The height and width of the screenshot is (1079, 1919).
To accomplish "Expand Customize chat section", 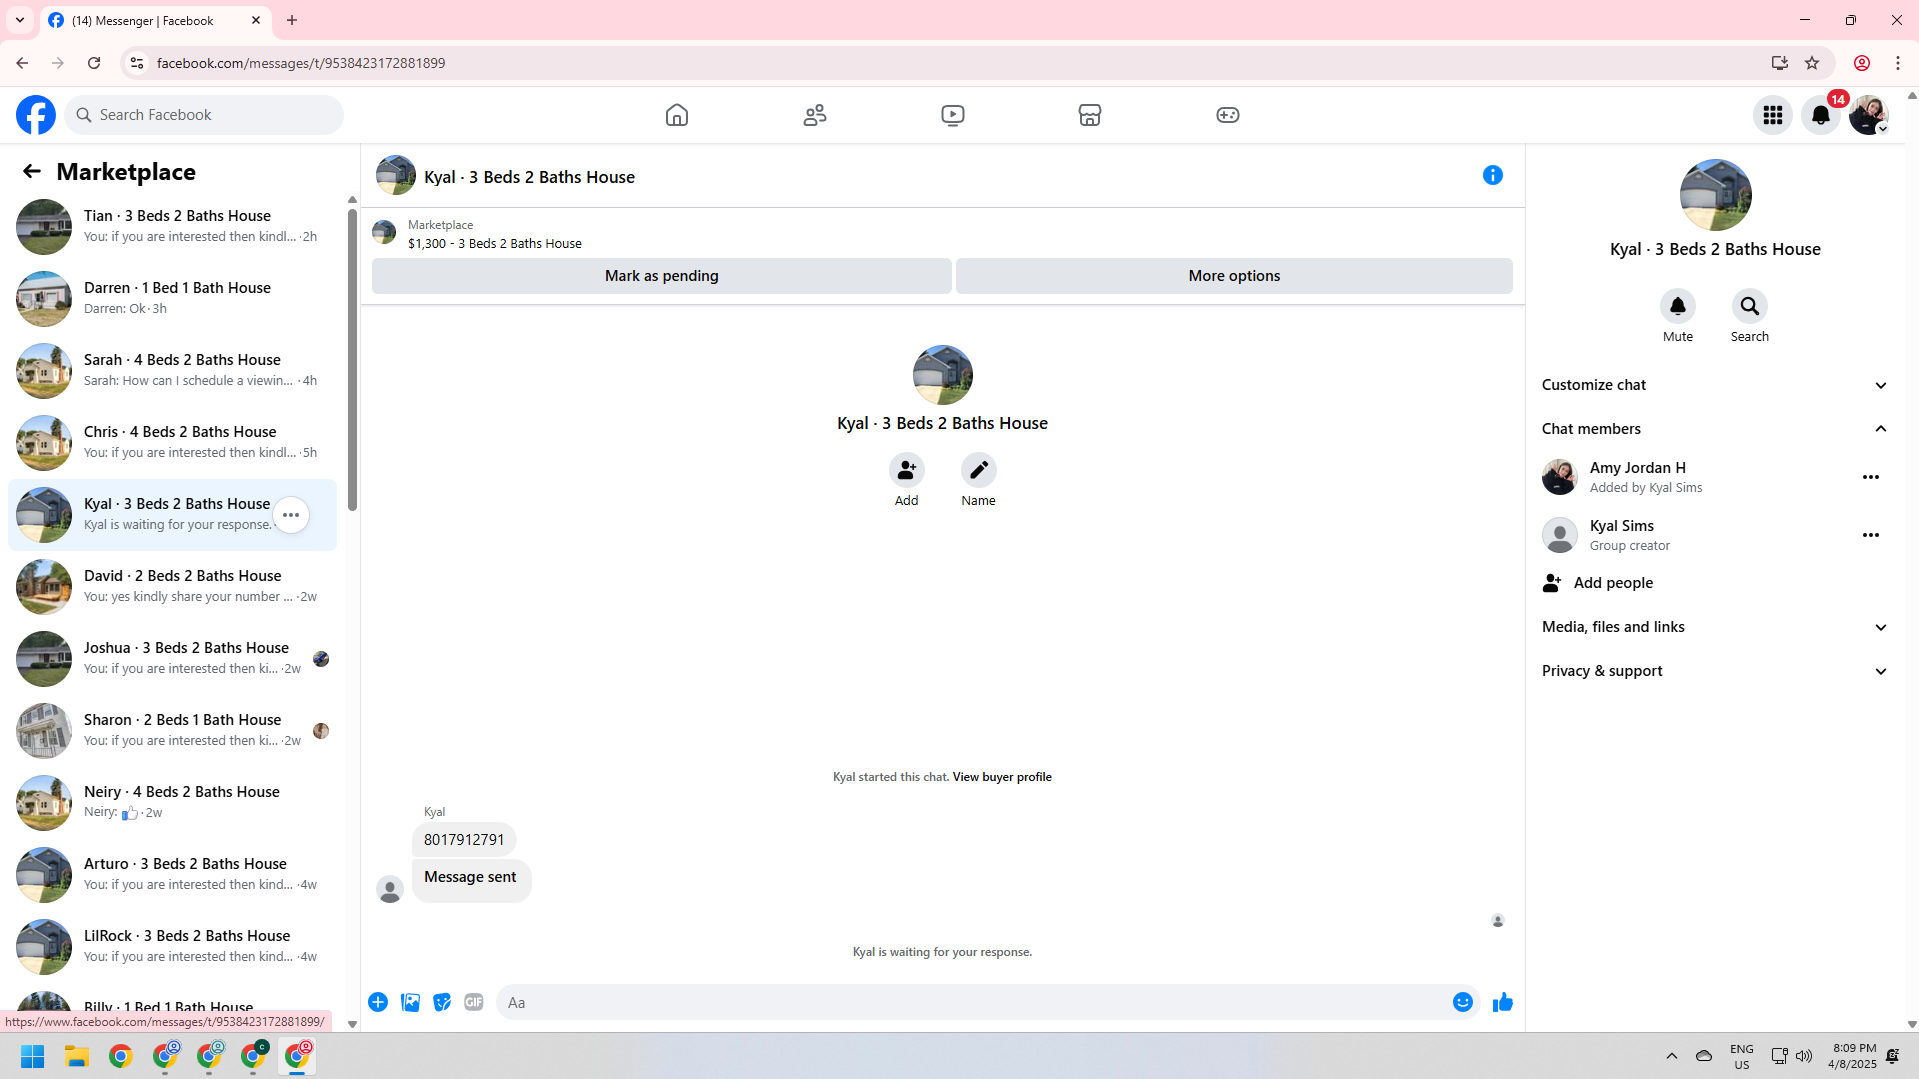I will 1715,385.
